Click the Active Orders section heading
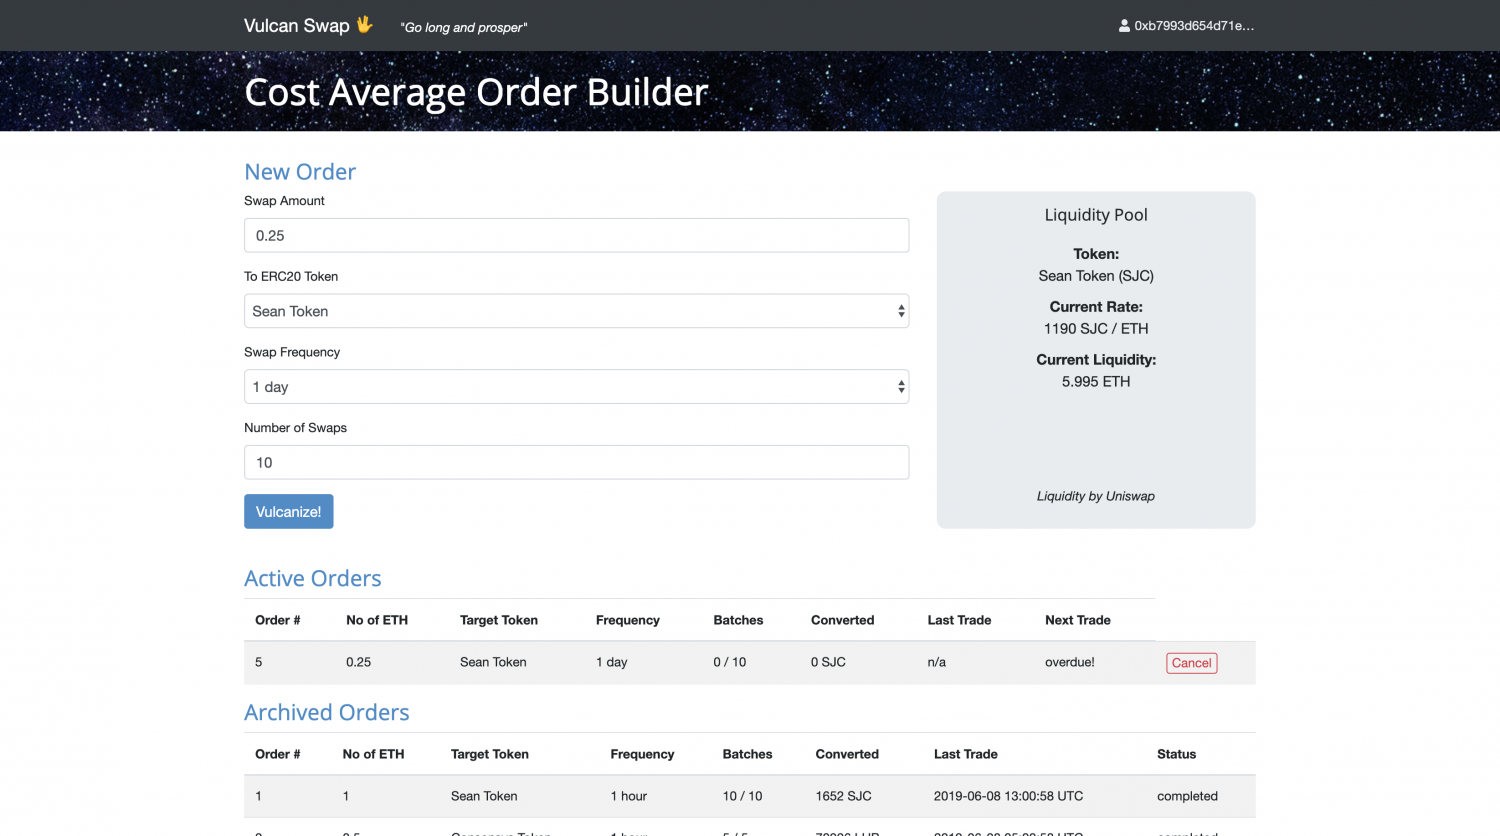Screen dimensions: 1500x836 pos(312,578)
